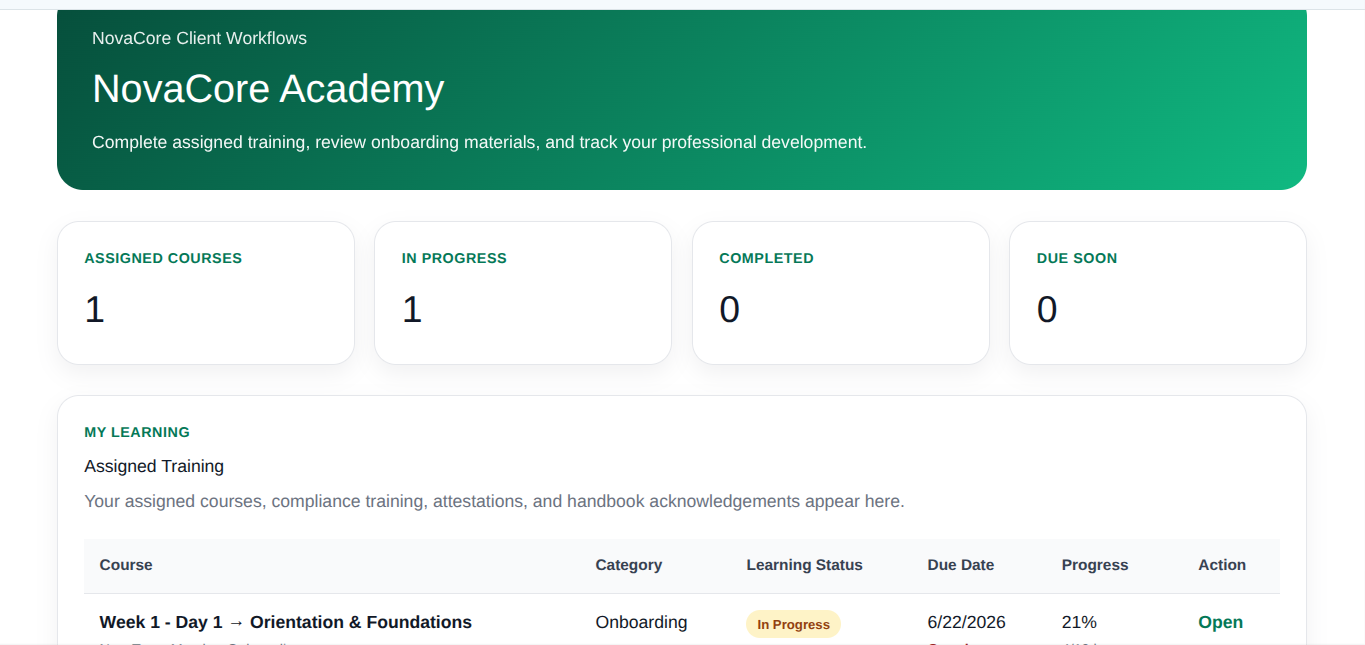Click the course title Week 1 - Day 1

pos(285,622)
